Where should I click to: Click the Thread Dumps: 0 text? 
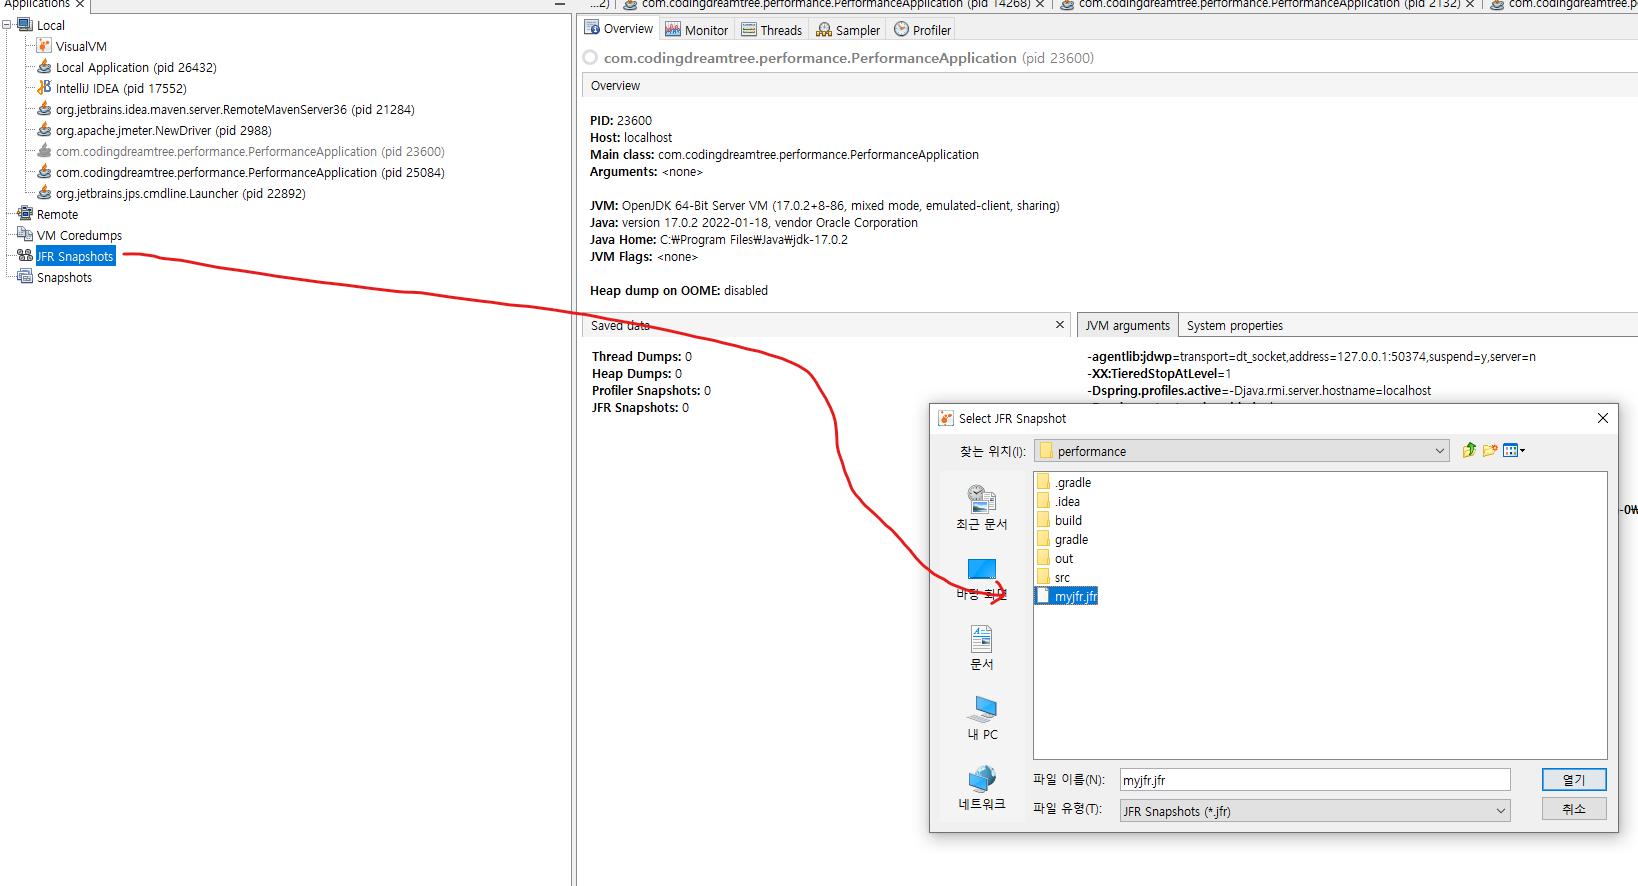tap(642, 357)
